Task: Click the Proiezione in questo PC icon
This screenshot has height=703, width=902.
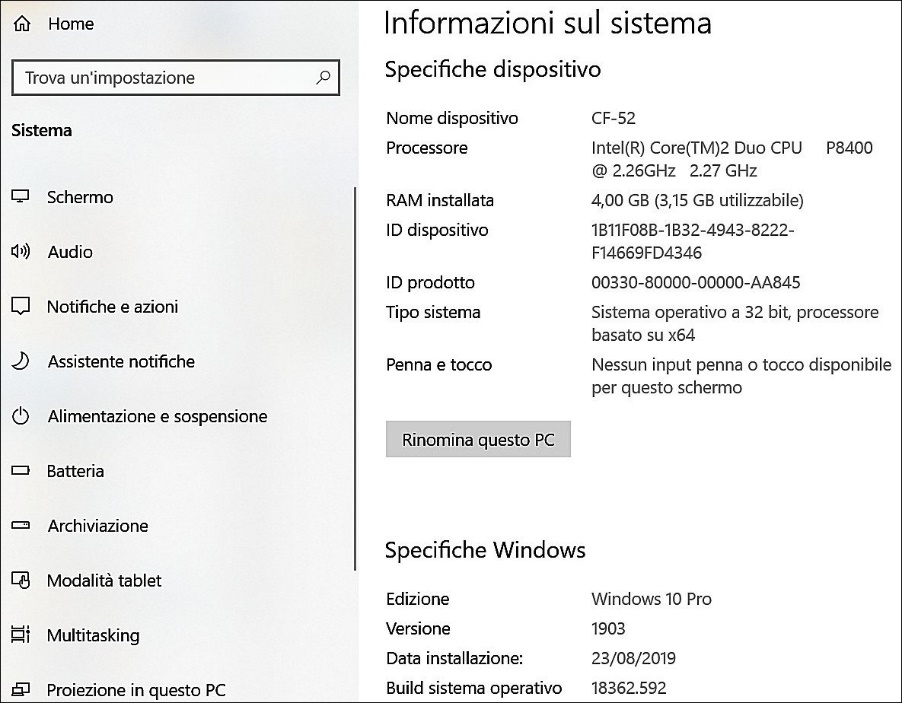Action: click(x=20, y=690)
